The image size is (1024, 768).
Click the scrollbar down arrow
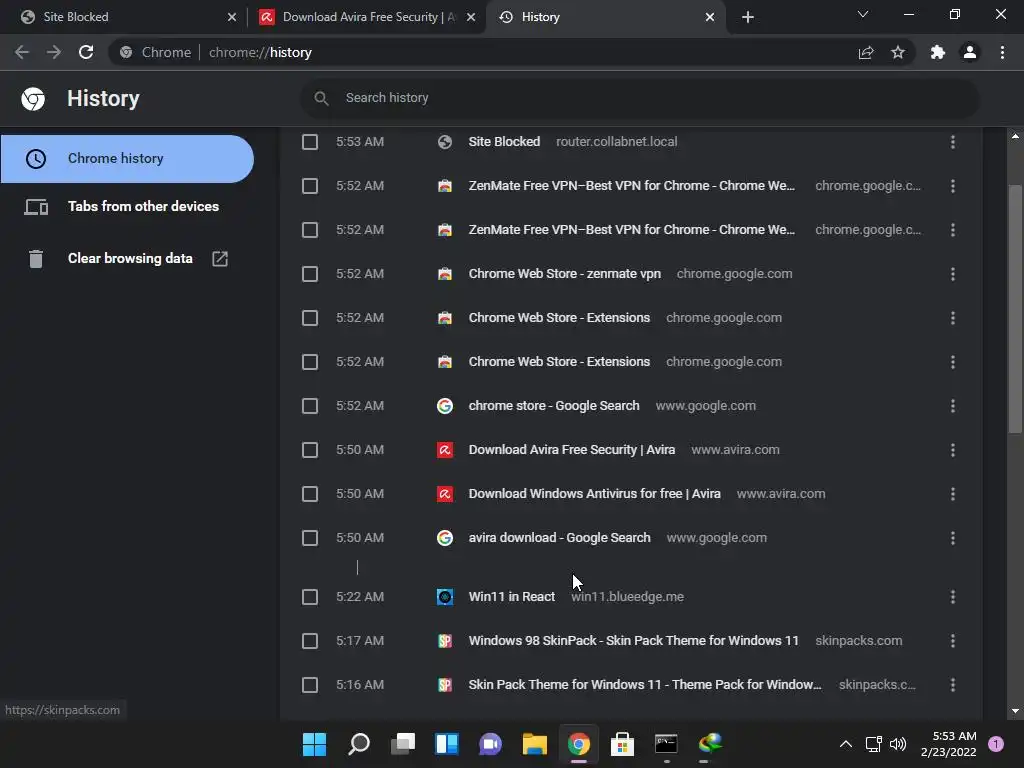click(x=1015, y=711)
